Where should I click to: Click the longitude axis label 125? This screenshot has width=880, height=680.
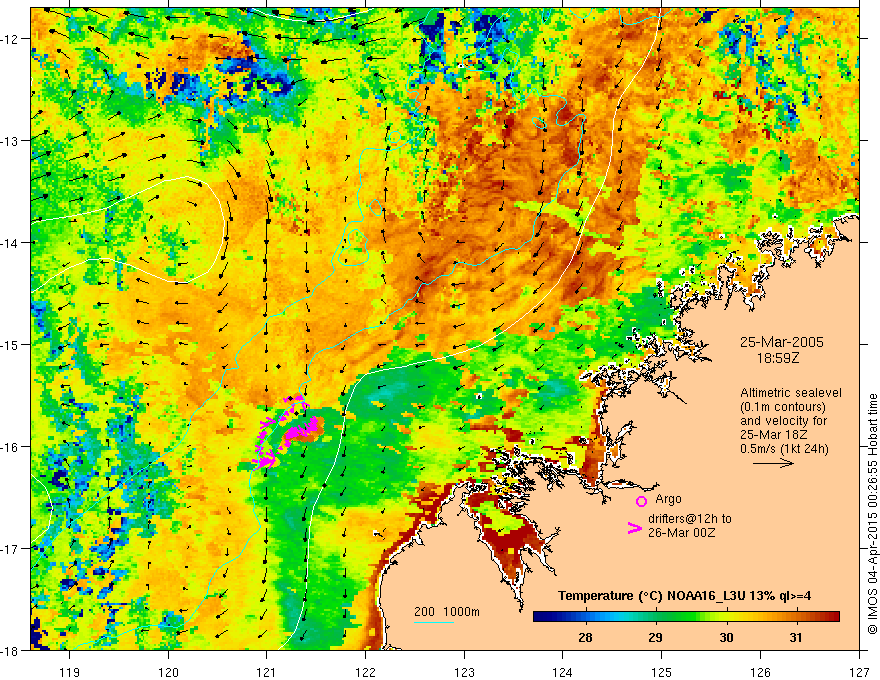661,672
